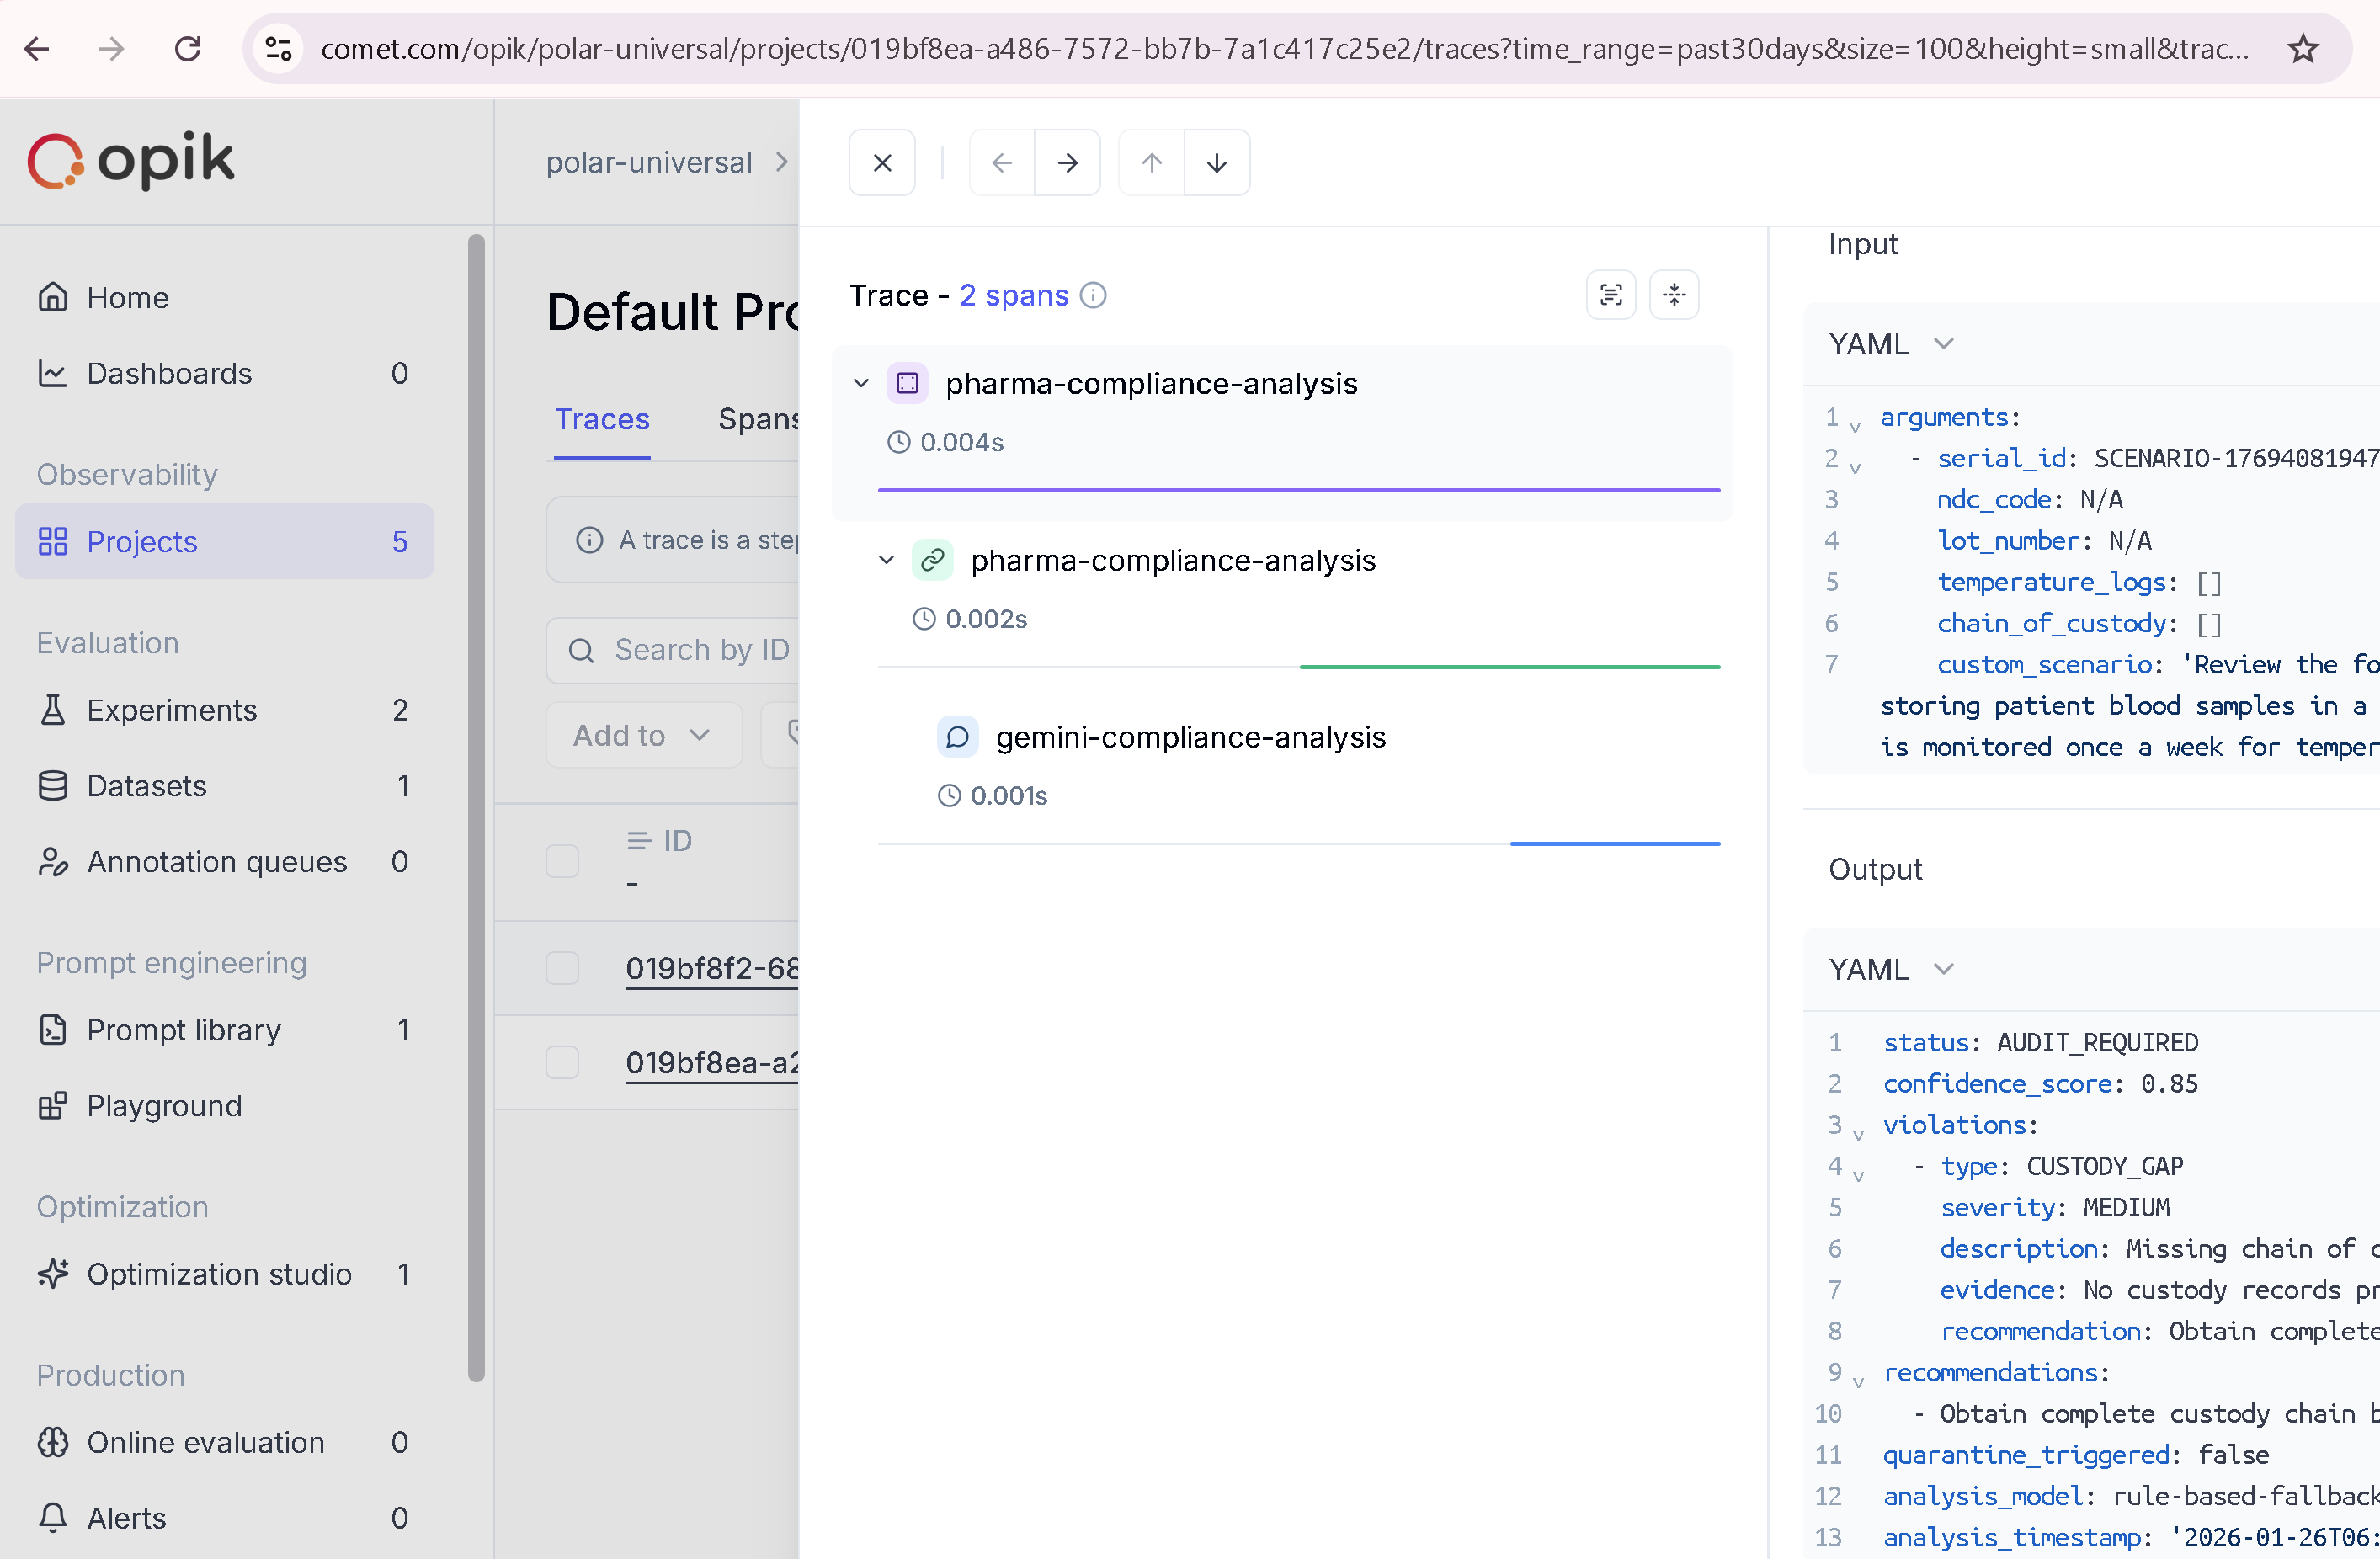This screenshot has height=1559, width=2380.
Task: Reload the page in the browser
Action: [188, 48]
